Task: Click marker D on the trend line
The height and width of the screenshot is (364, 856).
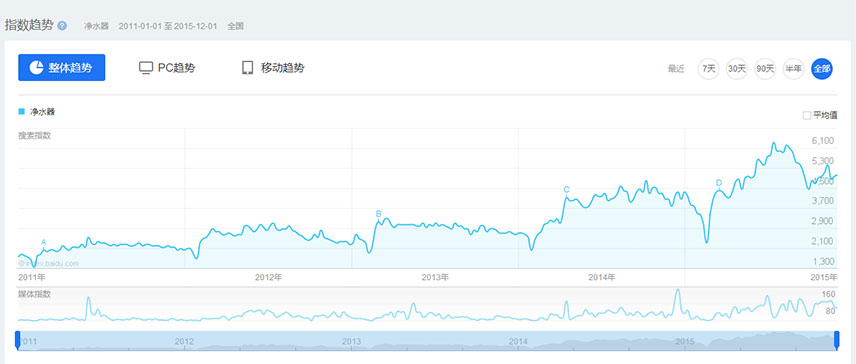Action: coord(718,183)
